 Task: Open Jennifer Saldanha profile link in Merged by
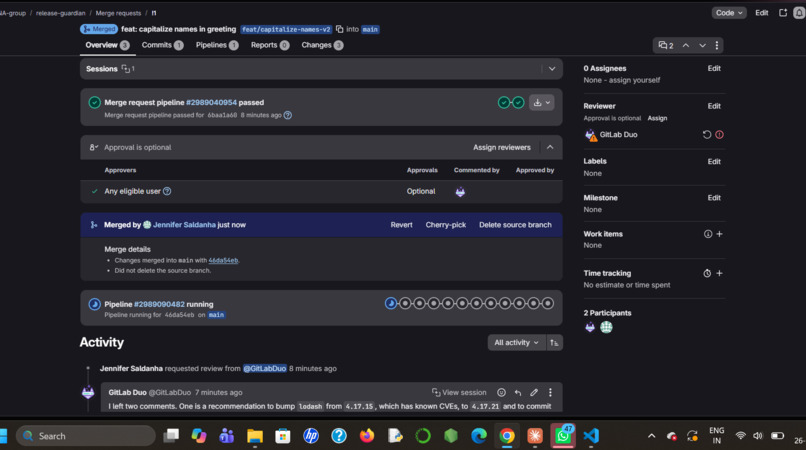(185, 225)
